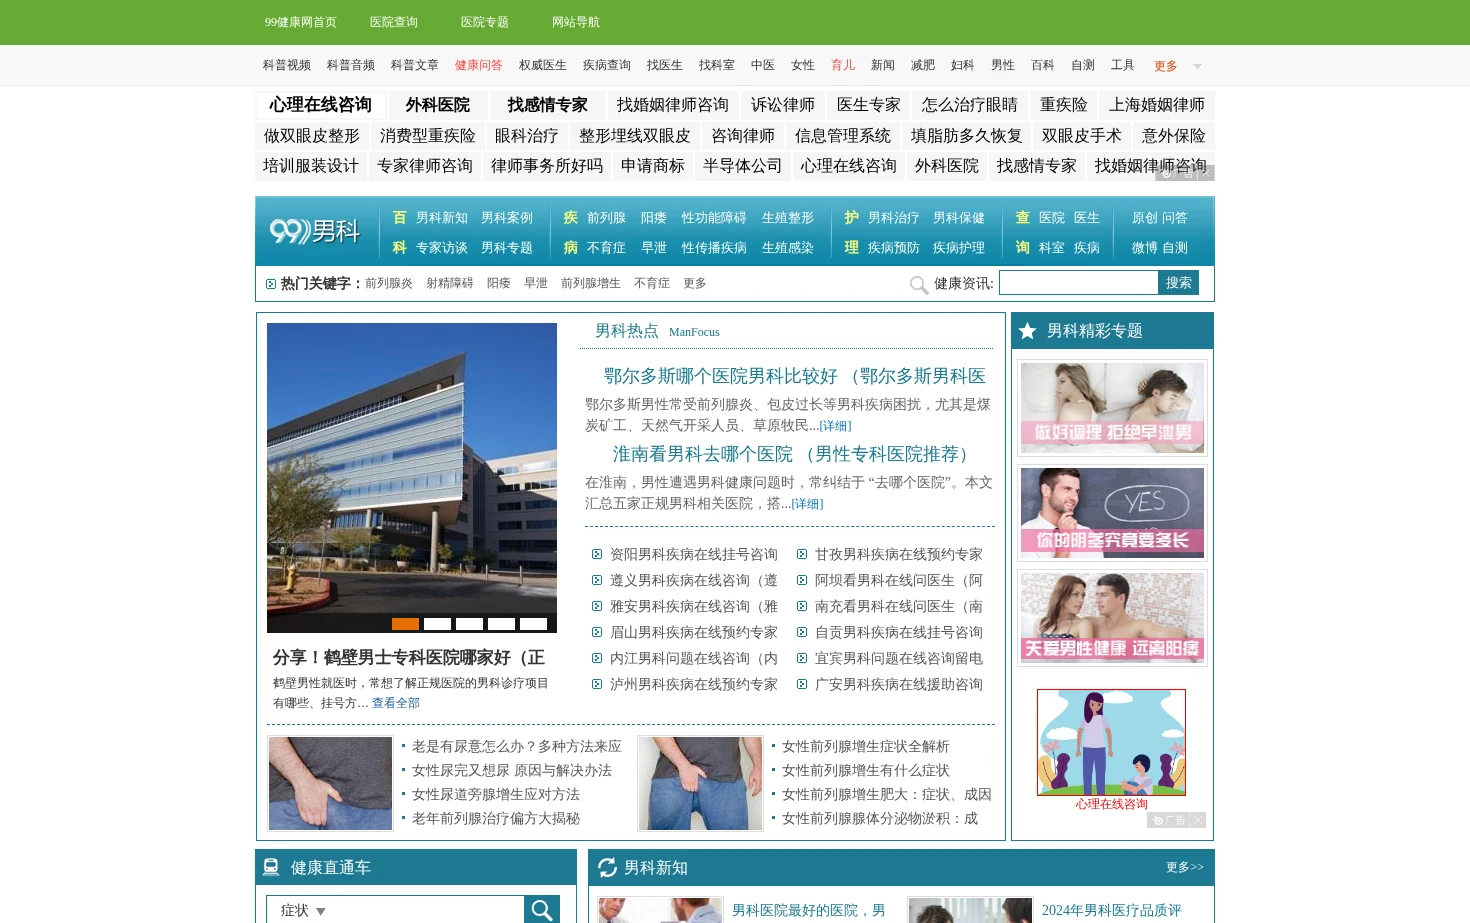Click the hand-on-jeans article thumbnail

point(330,784)
